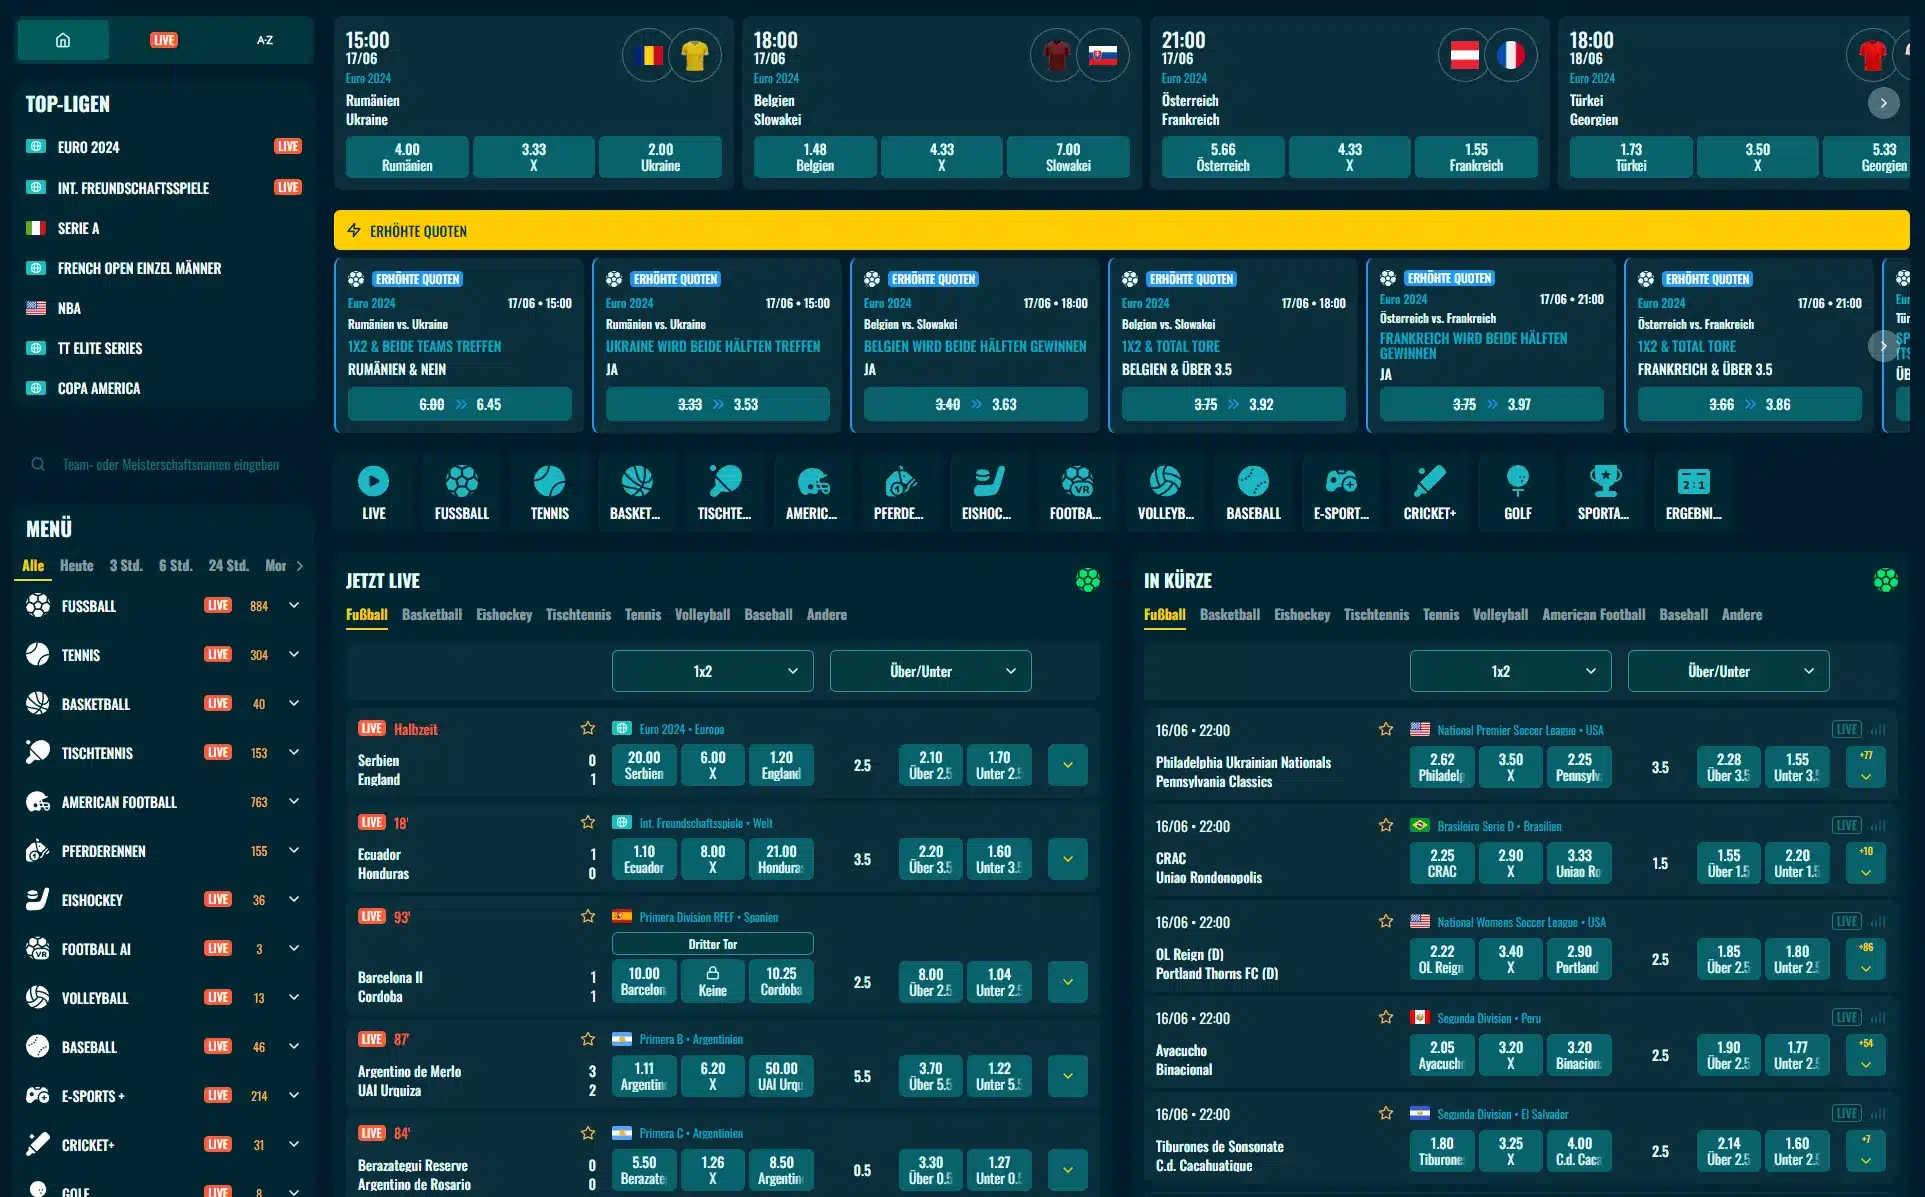
Task: Open NBA in Top-Ligen
Action: click(165, 308)
